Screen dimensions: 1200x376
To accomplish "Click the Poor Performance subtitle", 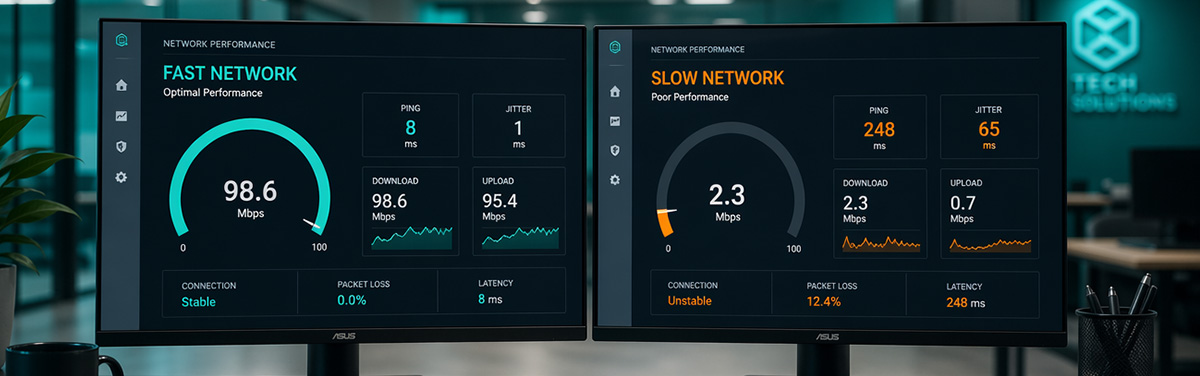I will pos(690,97).
